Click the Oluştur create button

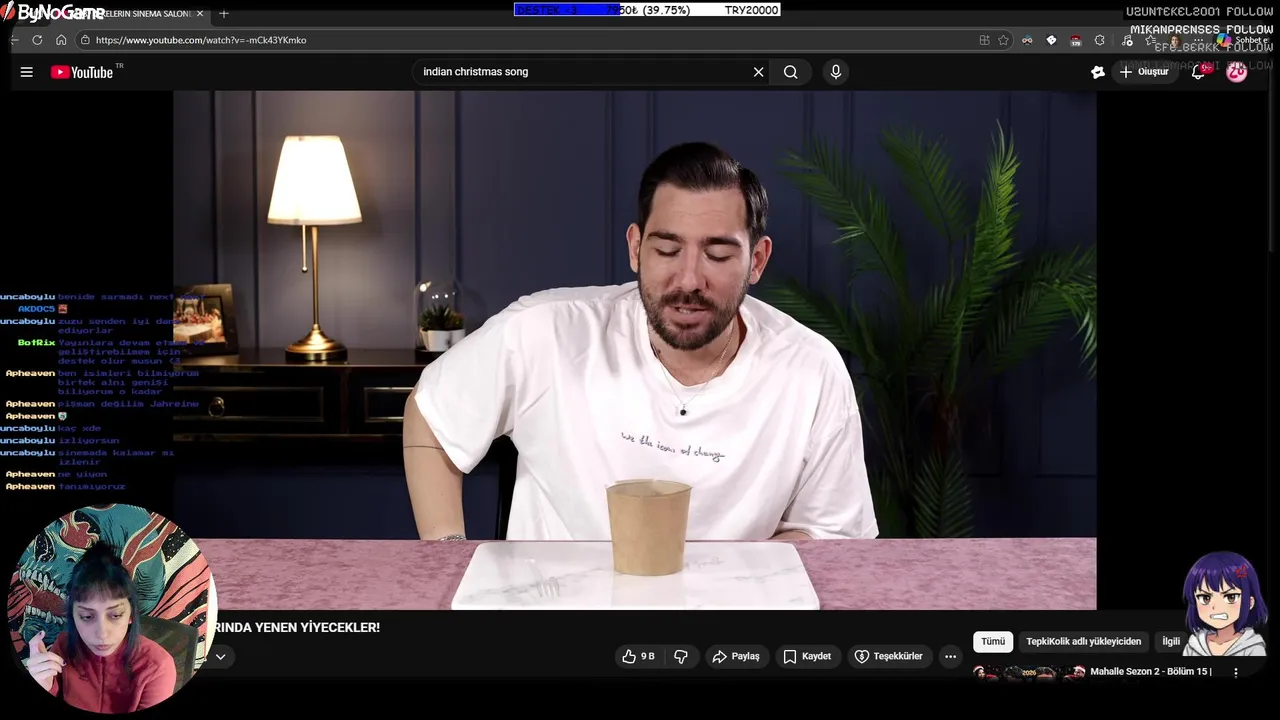coord(1144,72)
